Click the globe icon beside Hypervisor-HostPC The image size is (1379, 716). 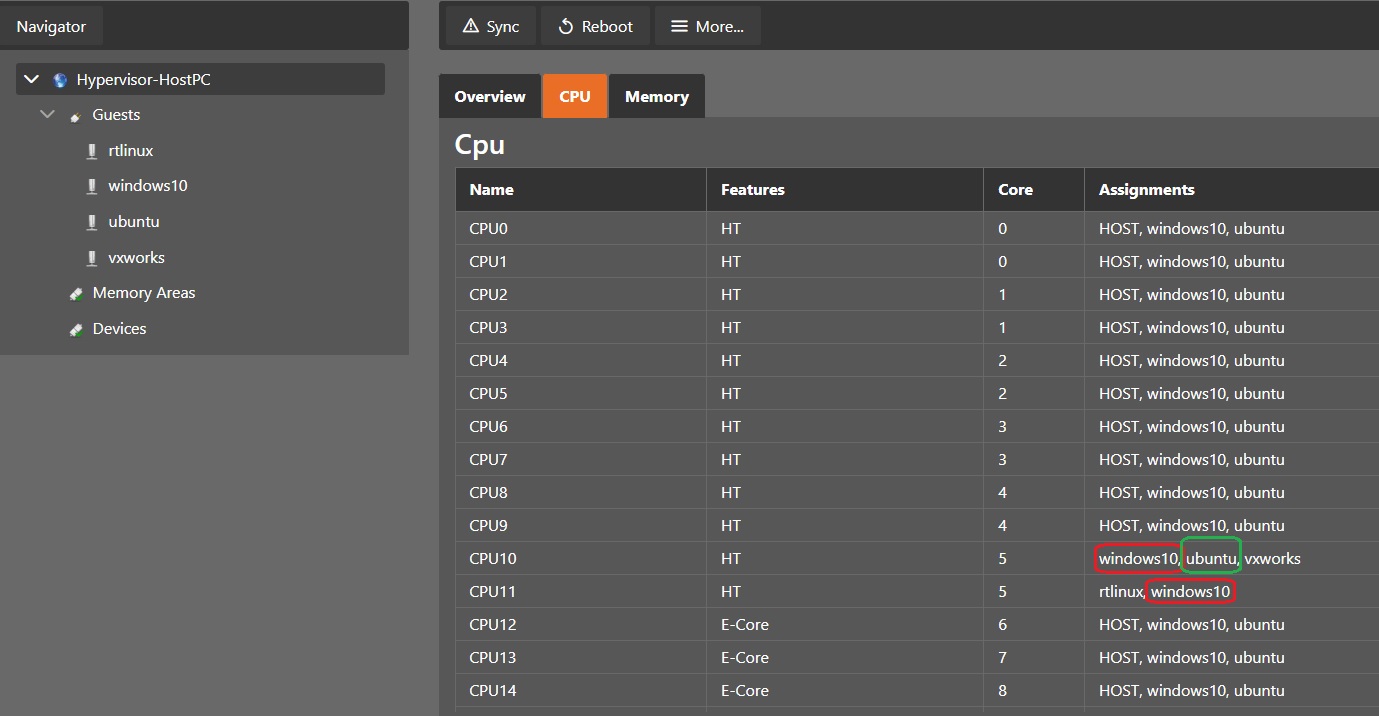point(60,80)
